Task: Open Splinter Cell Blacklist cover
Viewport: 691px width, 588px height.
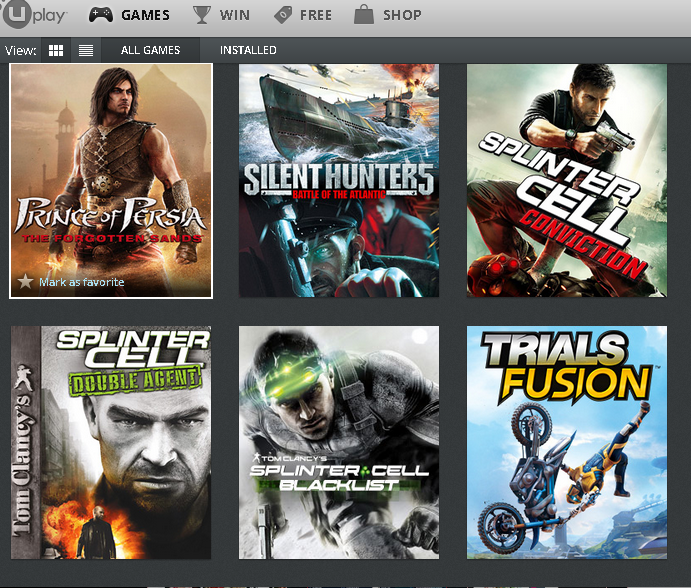Action: coord(339,443)
